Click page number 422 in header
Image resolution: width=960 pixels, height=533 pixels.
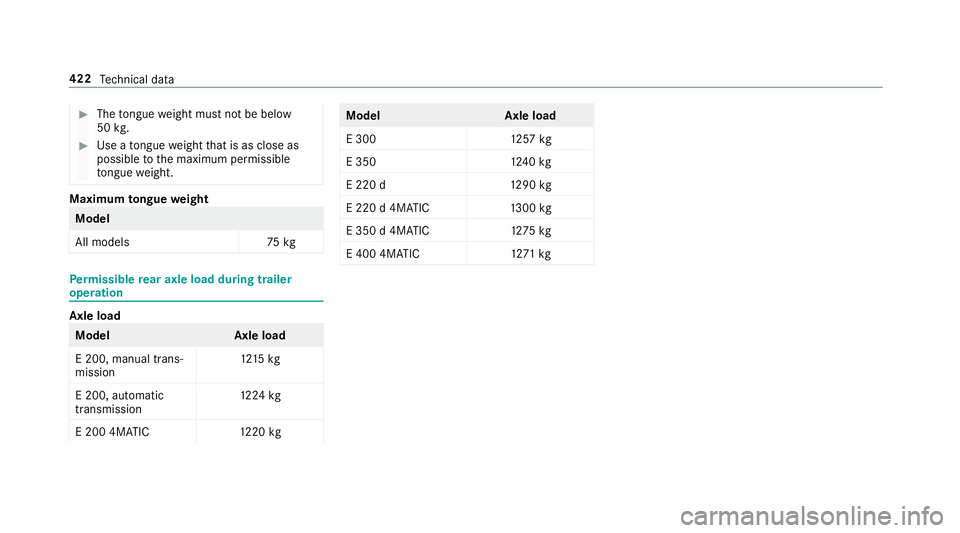coord(80,79)
